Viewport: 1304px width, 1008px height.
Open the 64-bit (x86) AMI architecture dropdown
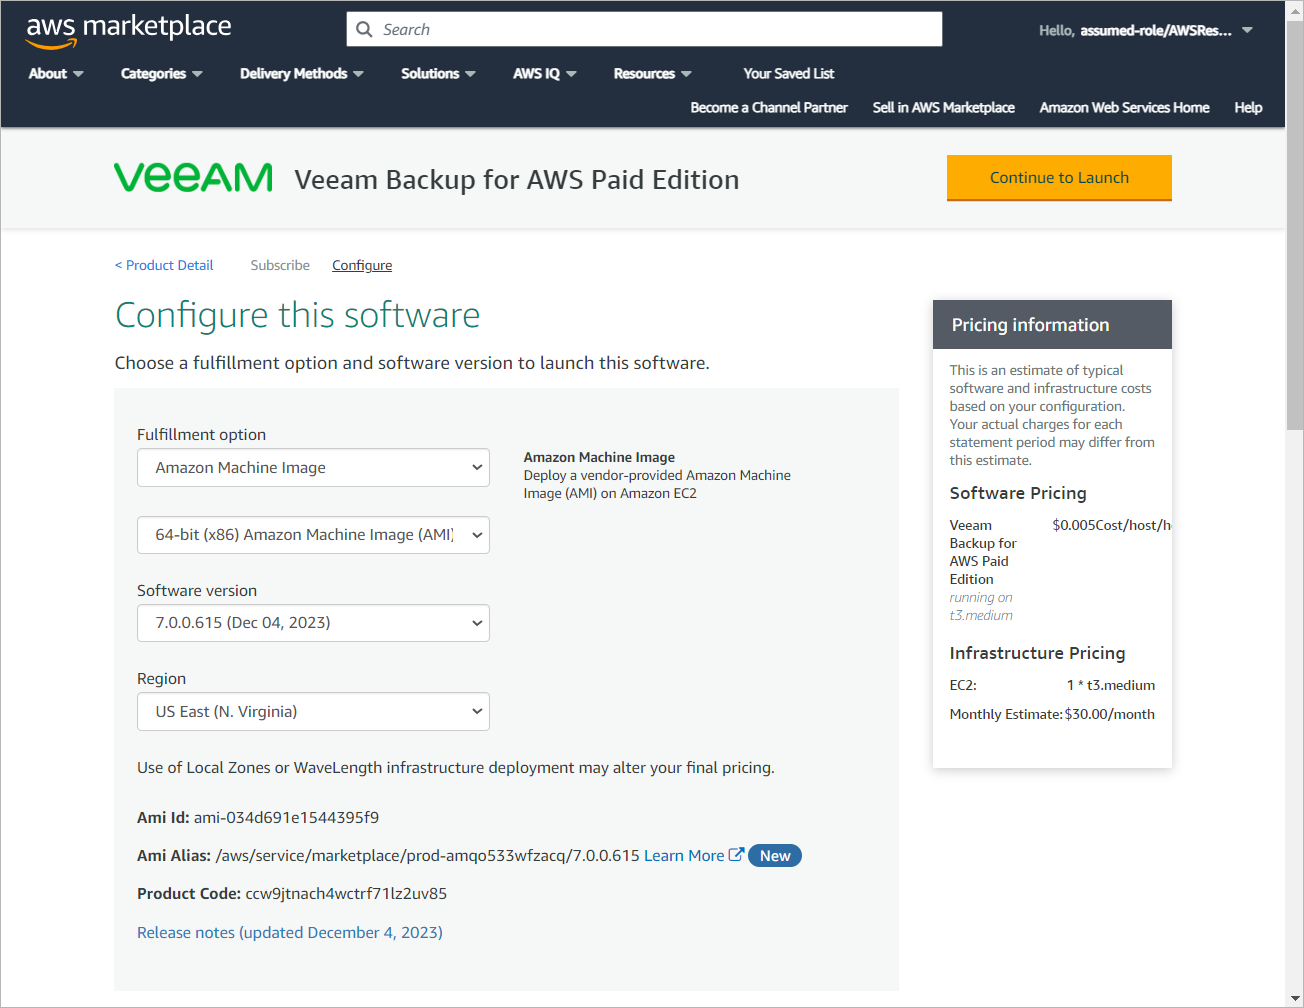pyautogui.click(x=313, y=535)
